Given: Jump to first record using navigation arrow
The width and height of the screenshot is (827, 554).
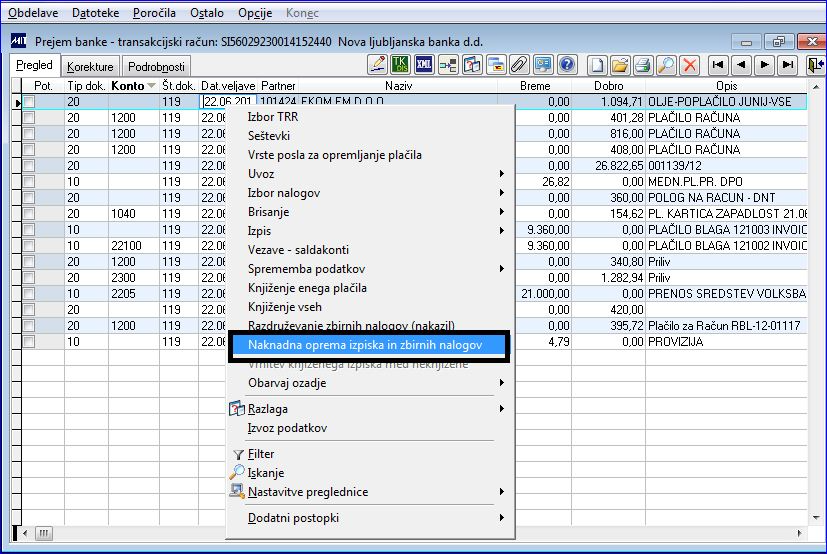Looking at the screenshot, I should (717, 65).
